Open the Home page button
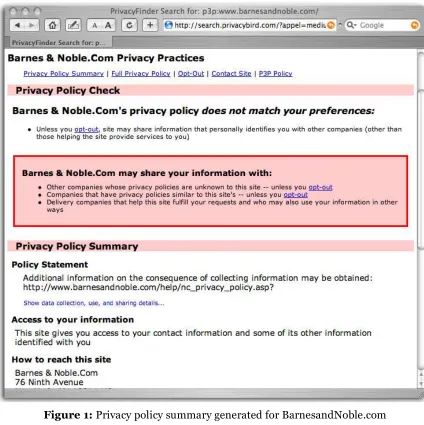The width and height of the screenshot is (424, 425). click(52, 25)
